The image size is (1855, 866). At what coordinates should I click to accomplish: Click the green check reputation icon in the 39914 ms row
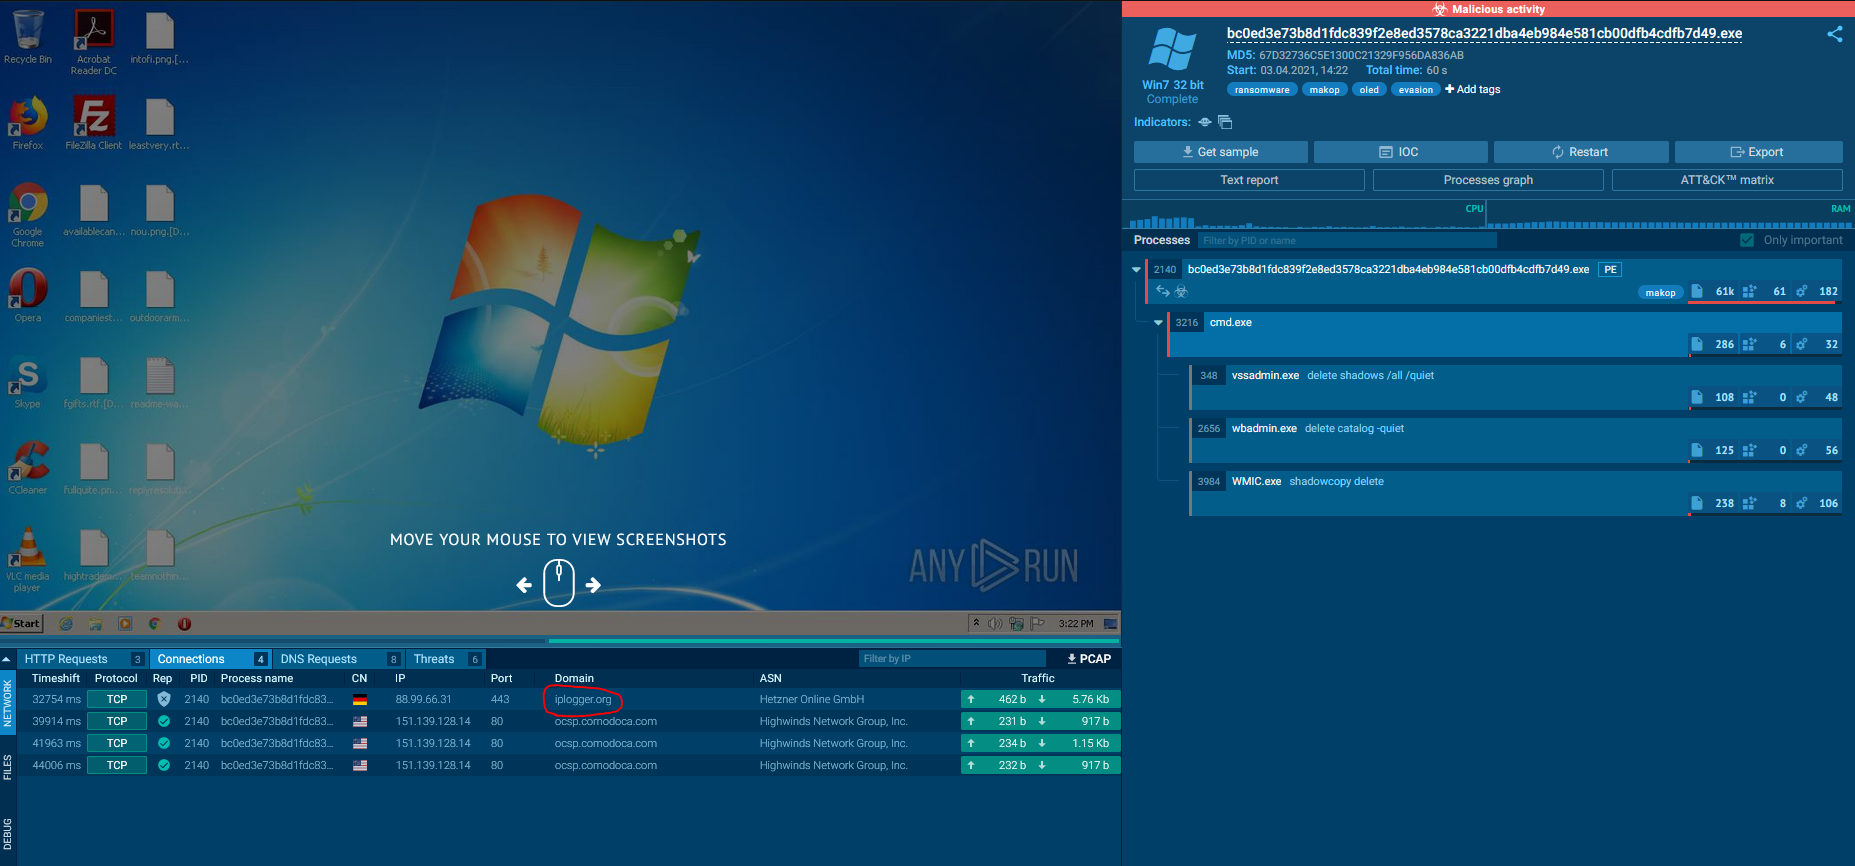click(x=164, y=721)
